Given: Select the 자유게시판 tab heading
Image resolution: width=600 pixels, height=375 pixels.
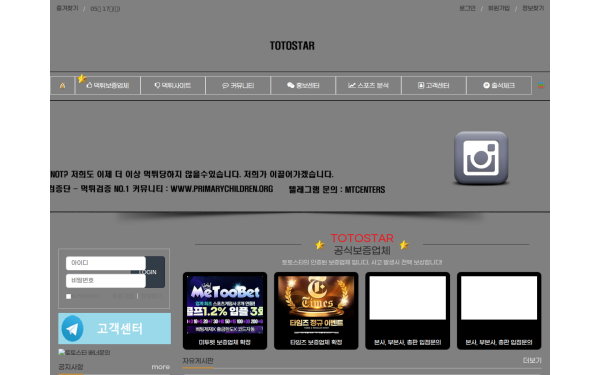Looking at the screenshot, I should [x=198, y=361].
